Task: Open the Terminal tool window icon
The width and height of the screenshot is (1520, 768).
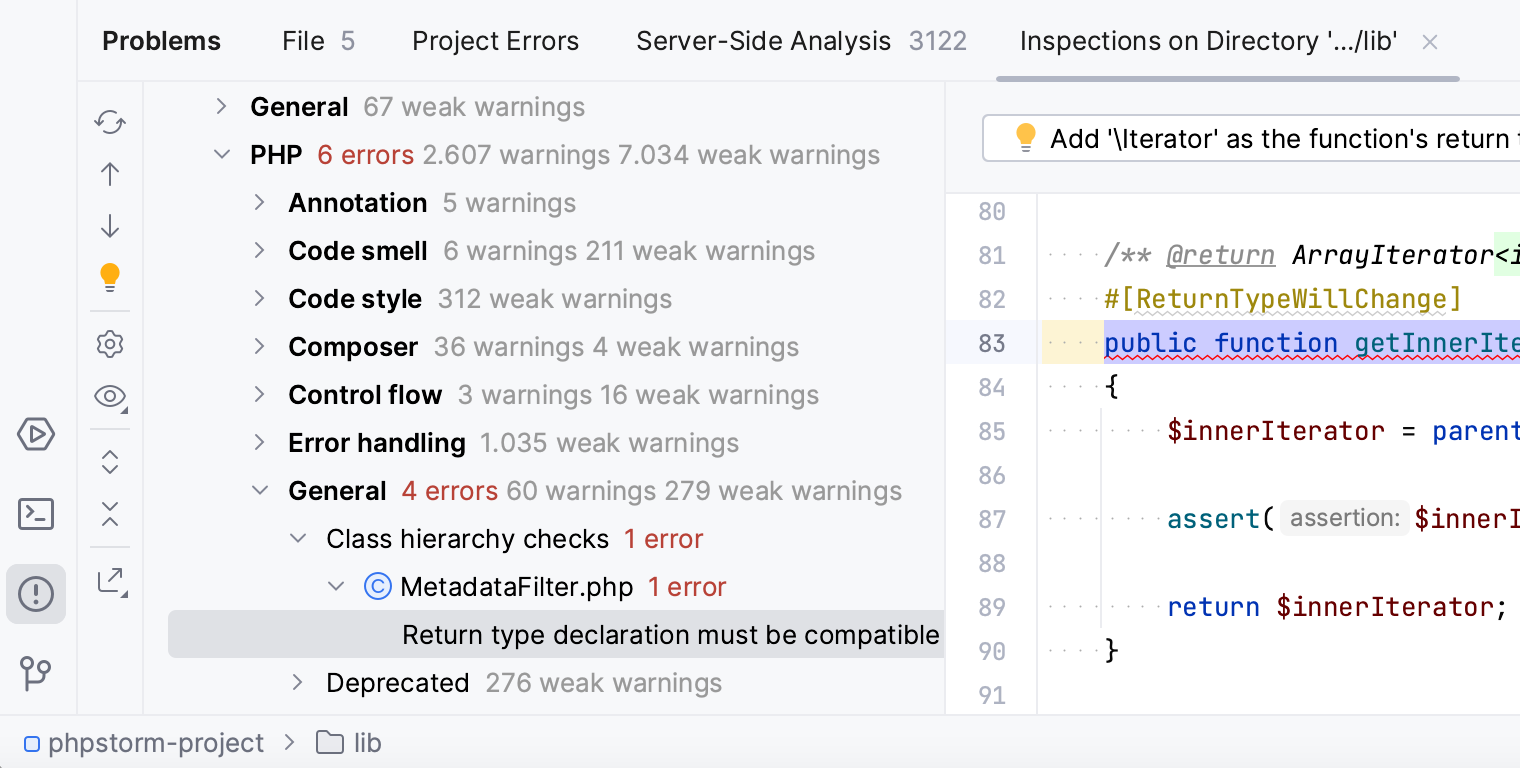Action: click(36, 513)
